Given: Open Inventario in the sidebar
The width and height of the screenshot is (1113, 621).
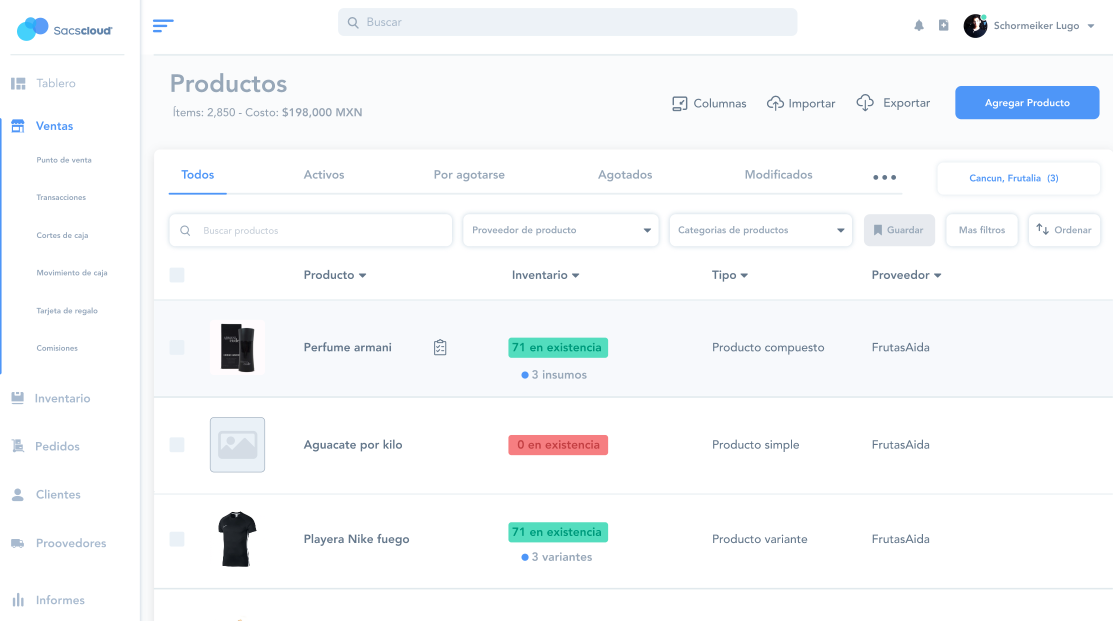Looking at the screenshot, I should coord(62,398).
